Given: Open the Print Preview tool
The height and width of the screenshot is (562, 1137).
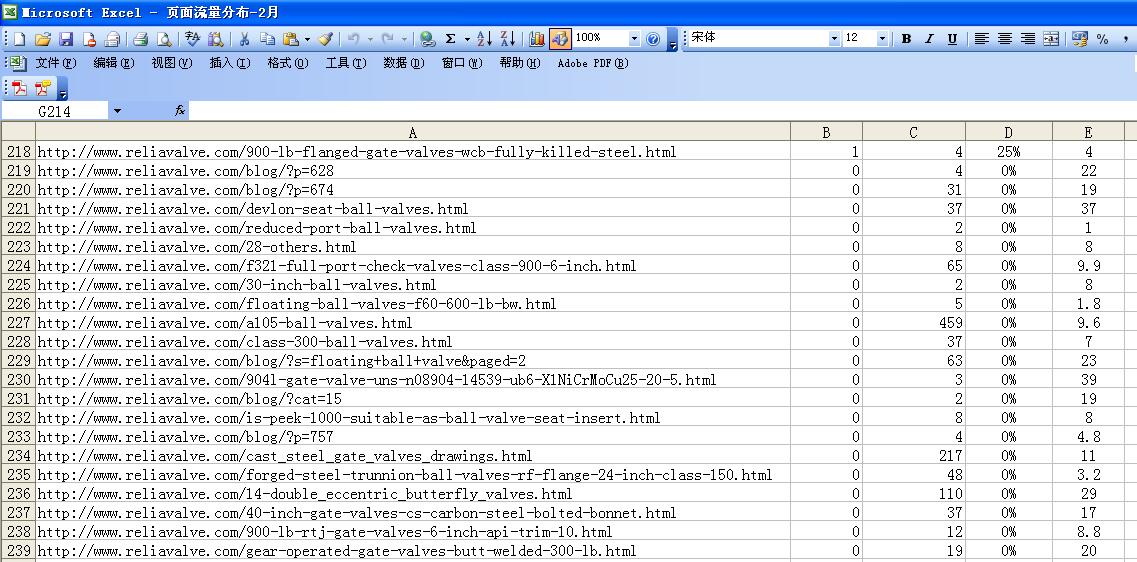Looking at the screenshot, I should 163,39.
